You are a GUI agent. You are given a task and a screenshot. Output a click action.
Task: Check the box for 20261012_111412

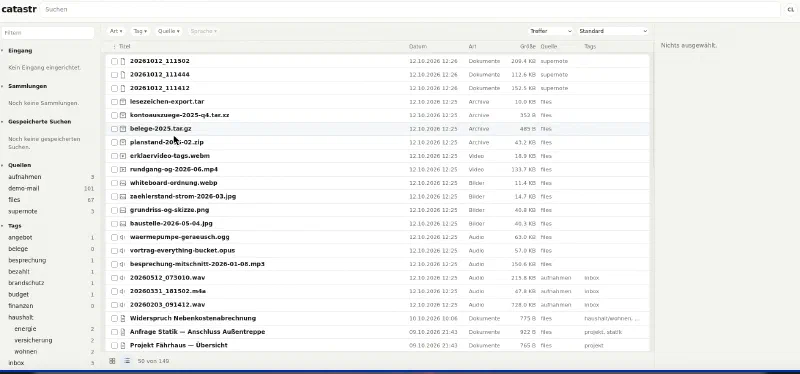[x=114, y=88]
